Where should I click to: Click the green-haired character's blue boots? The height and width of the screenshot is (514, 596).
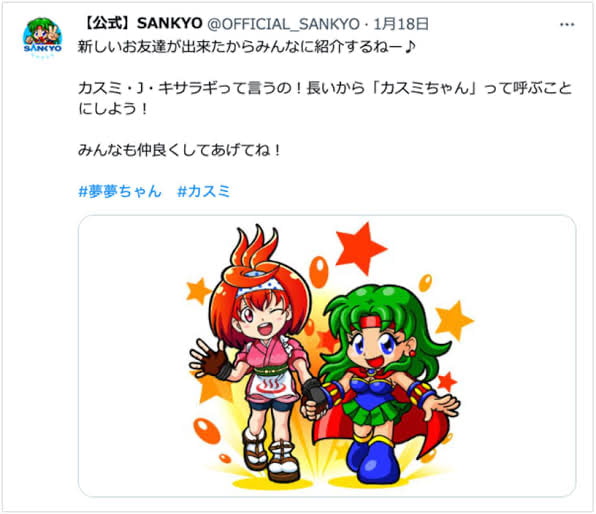[x=376, y=459]
